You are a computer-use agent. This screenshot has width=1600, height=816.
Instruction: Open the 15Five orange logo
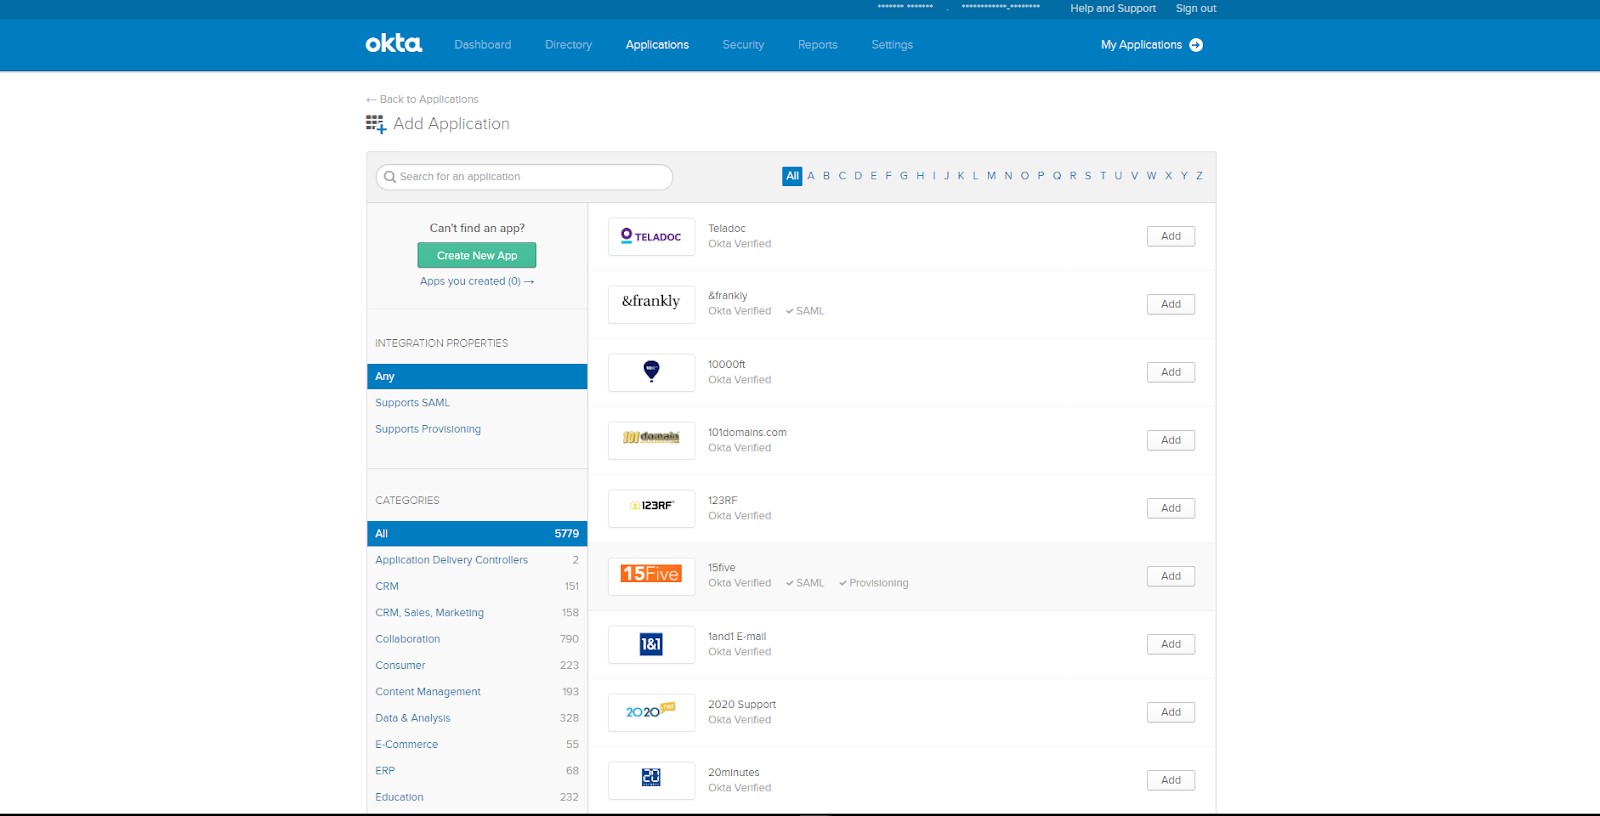(x=651, y=576)
